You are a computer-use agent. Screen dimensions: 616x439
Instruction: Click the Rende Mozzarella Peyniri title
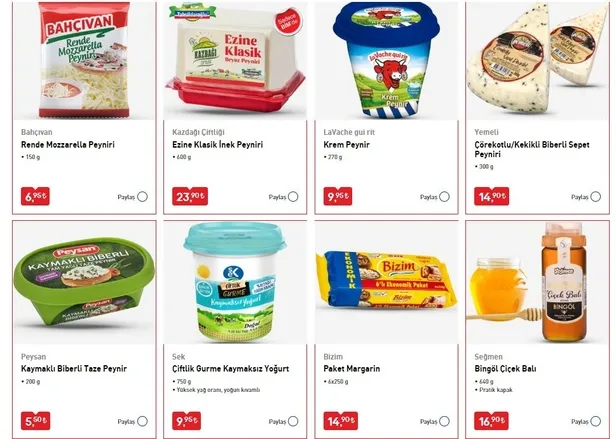tap(68, 145)
